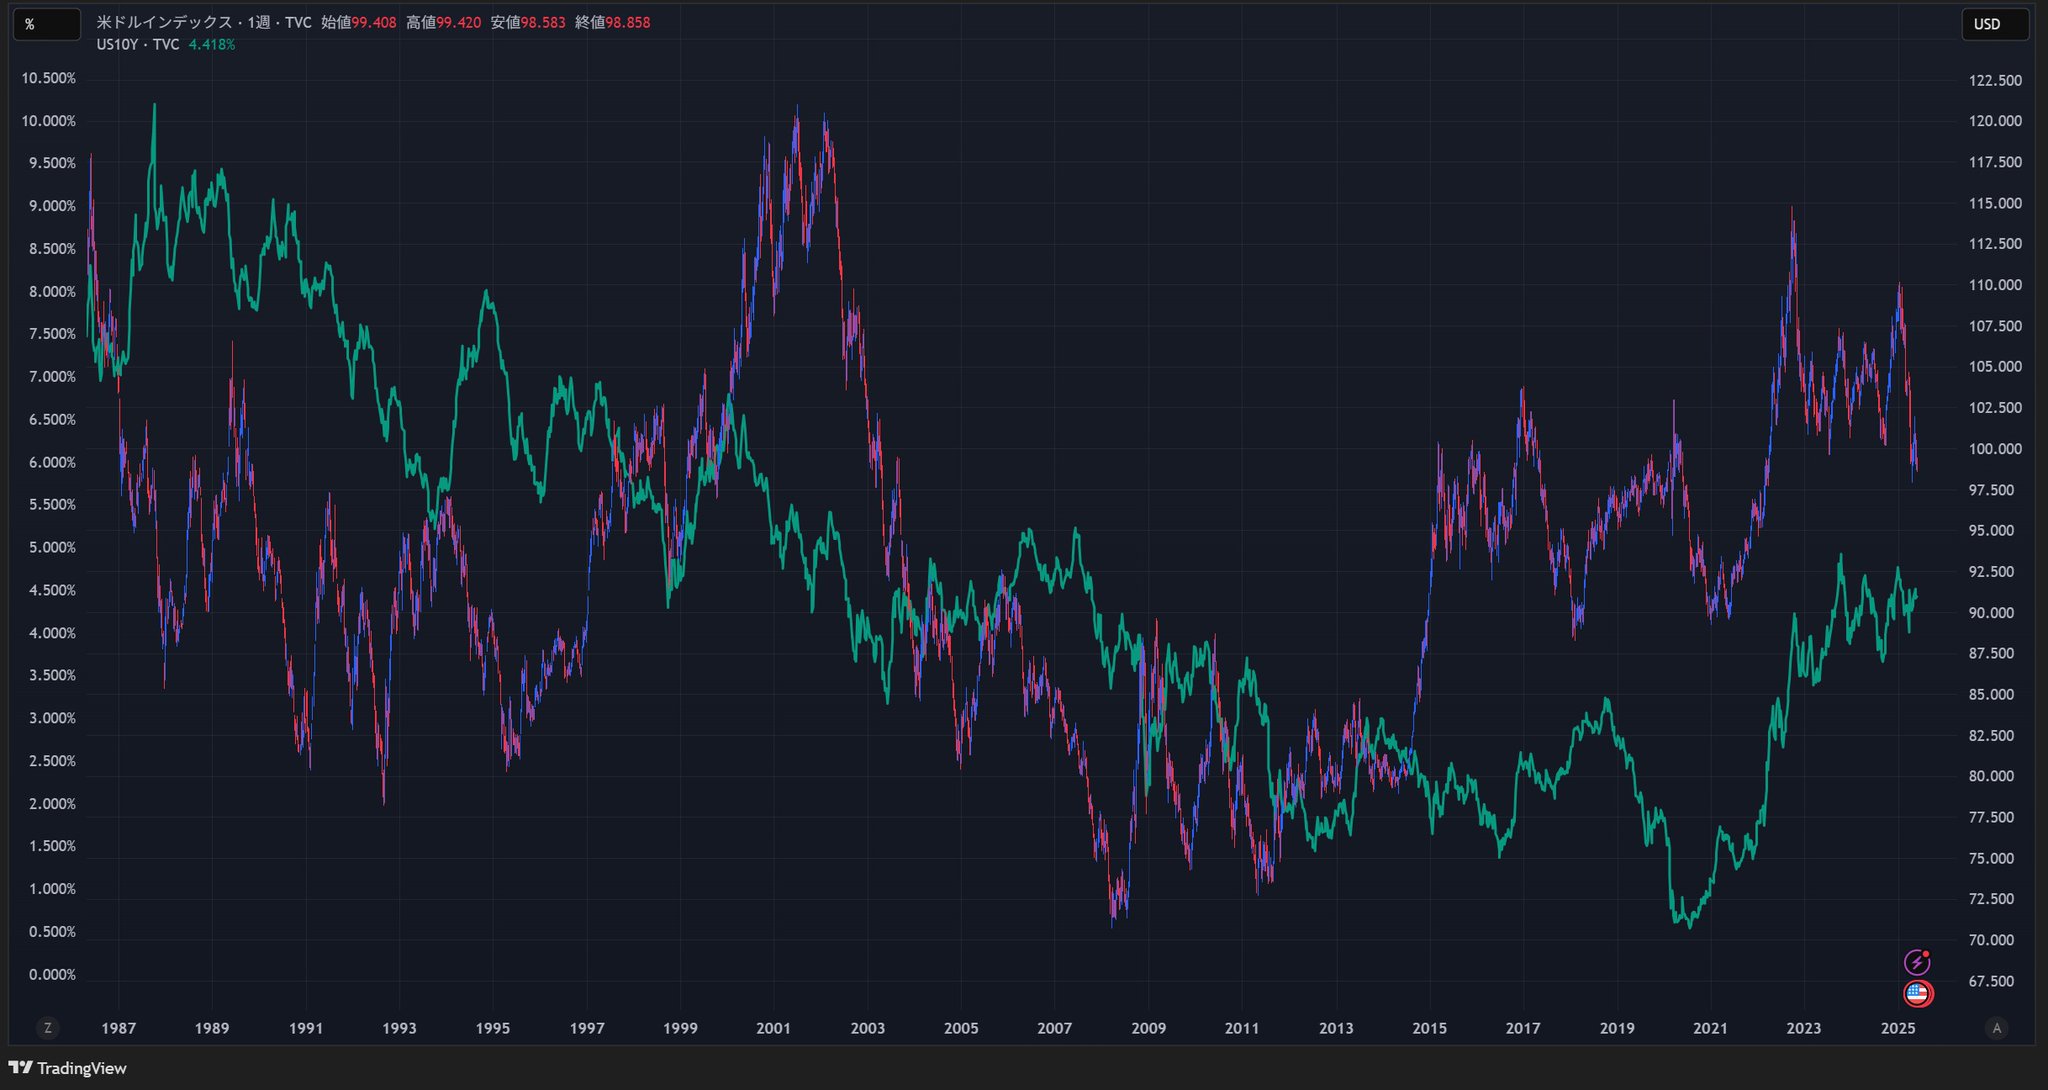The width and height of the screenshot is (2048, 1090).
Task: Click the 10.000% mark on left scale
Action: coord(48,121)
